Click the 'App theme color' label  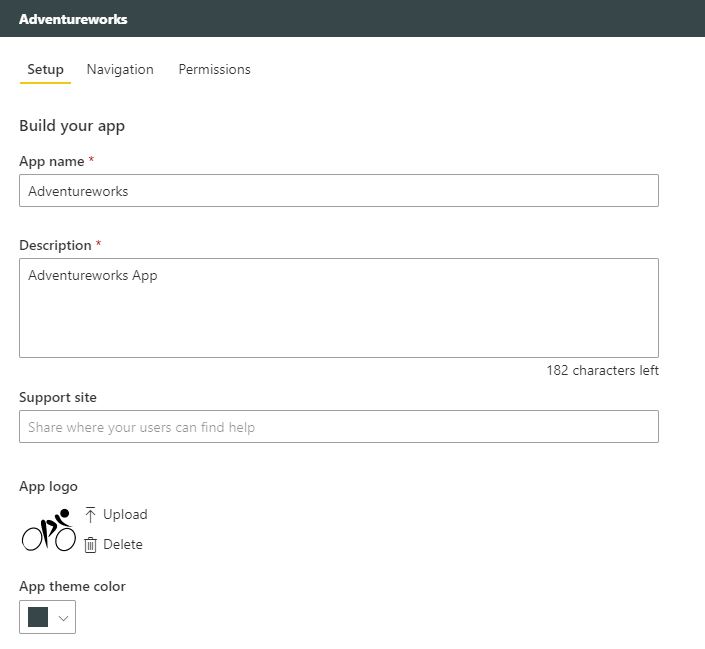click(72, 586)
